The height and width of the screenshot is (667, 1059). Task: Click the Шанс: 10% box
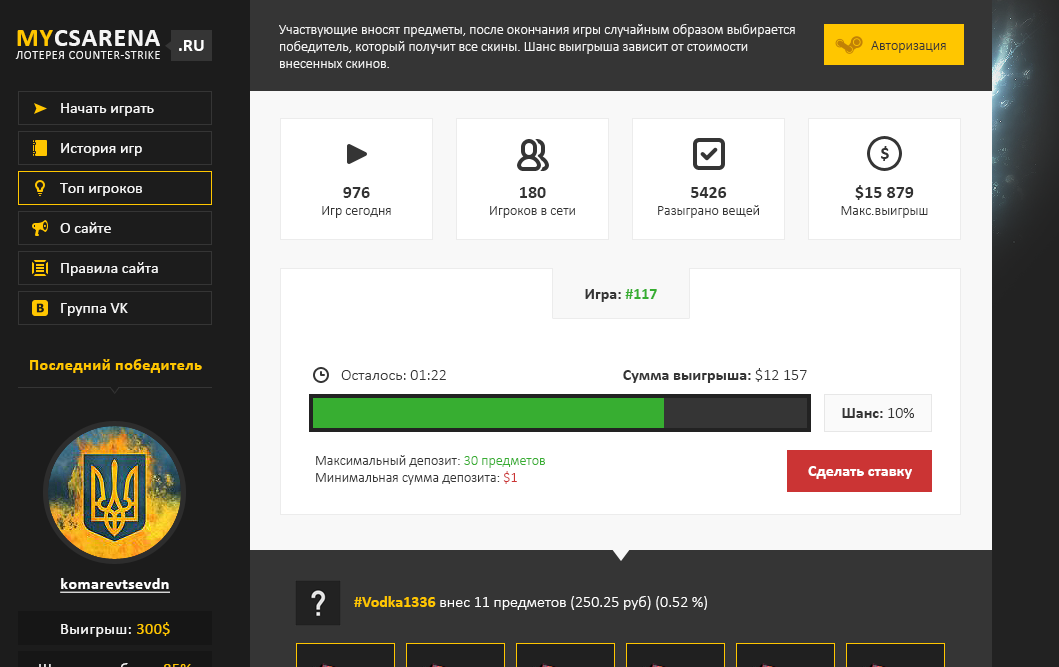(x=877, y=413)
